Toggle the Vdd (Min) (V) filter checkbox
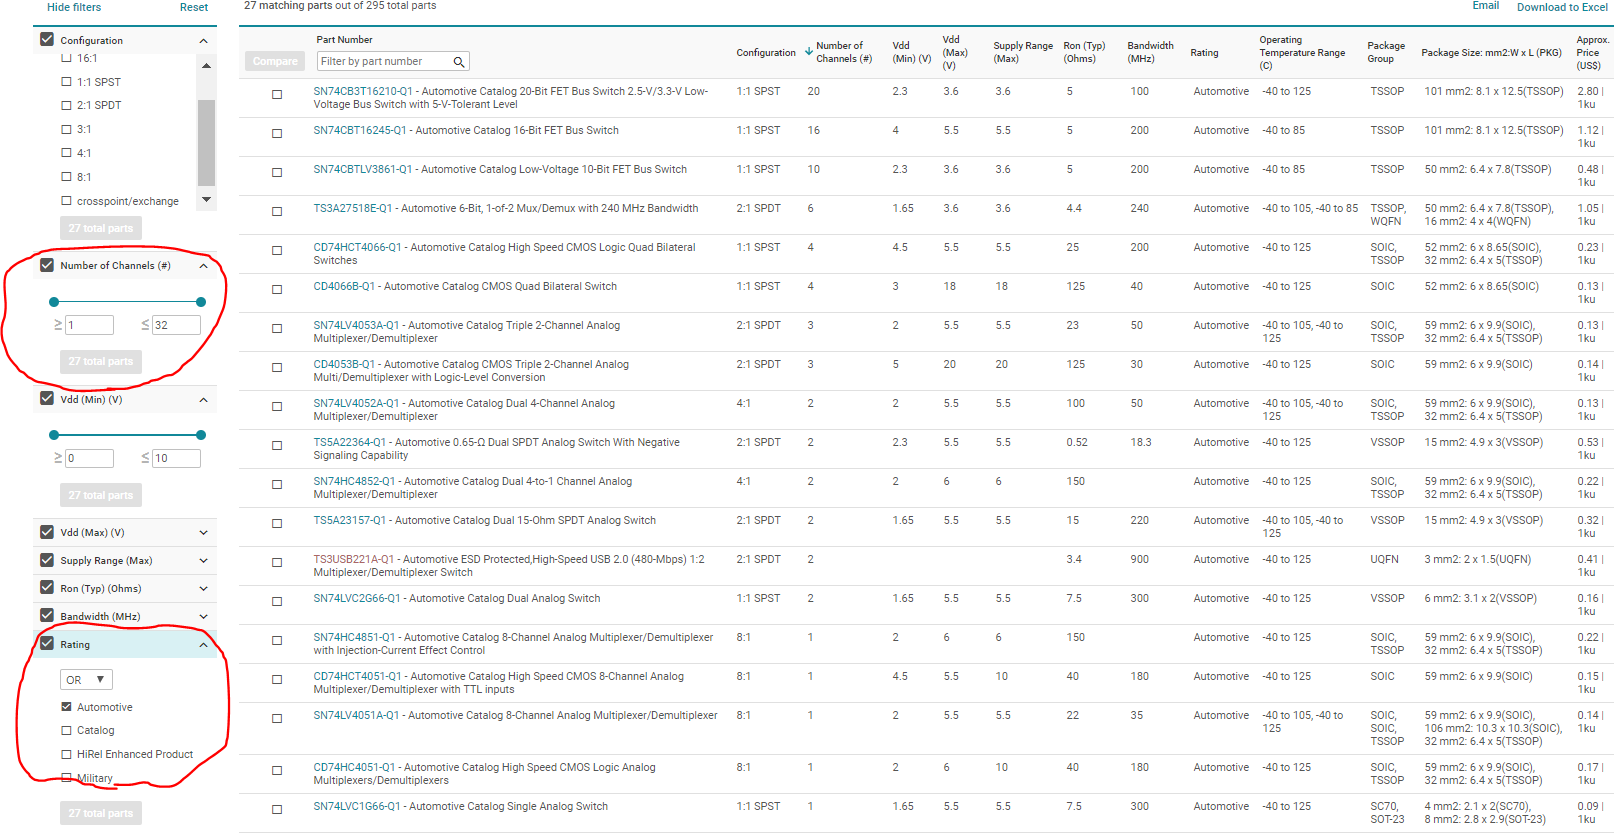 pyautogui.click(x=47, y=398)
